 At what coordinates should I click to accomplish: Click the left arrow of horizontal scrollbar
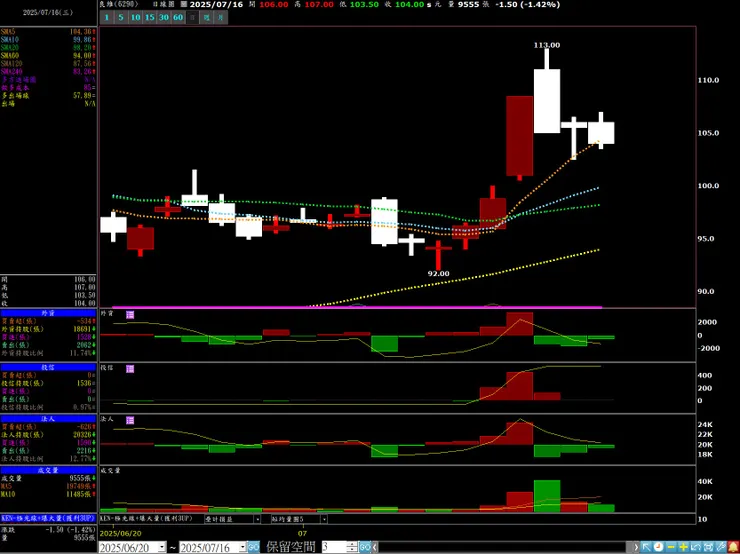click(375, 547)
